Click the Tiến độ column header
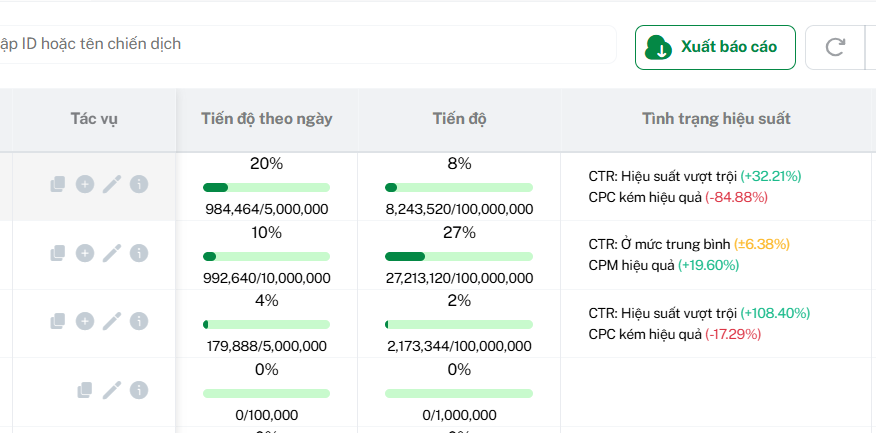This screenshot has width=876, height=433. pos(459,119)
